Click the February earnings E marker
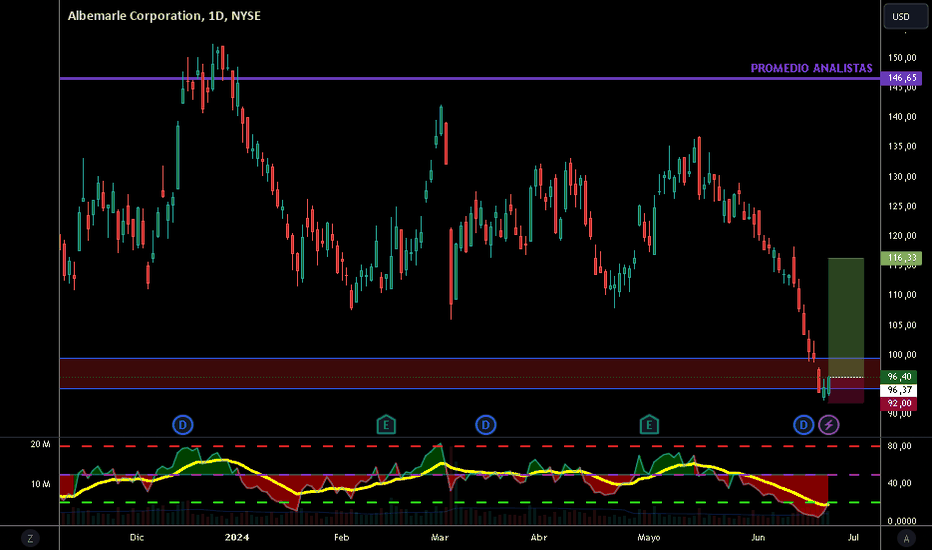 click(x=386, y=425)
